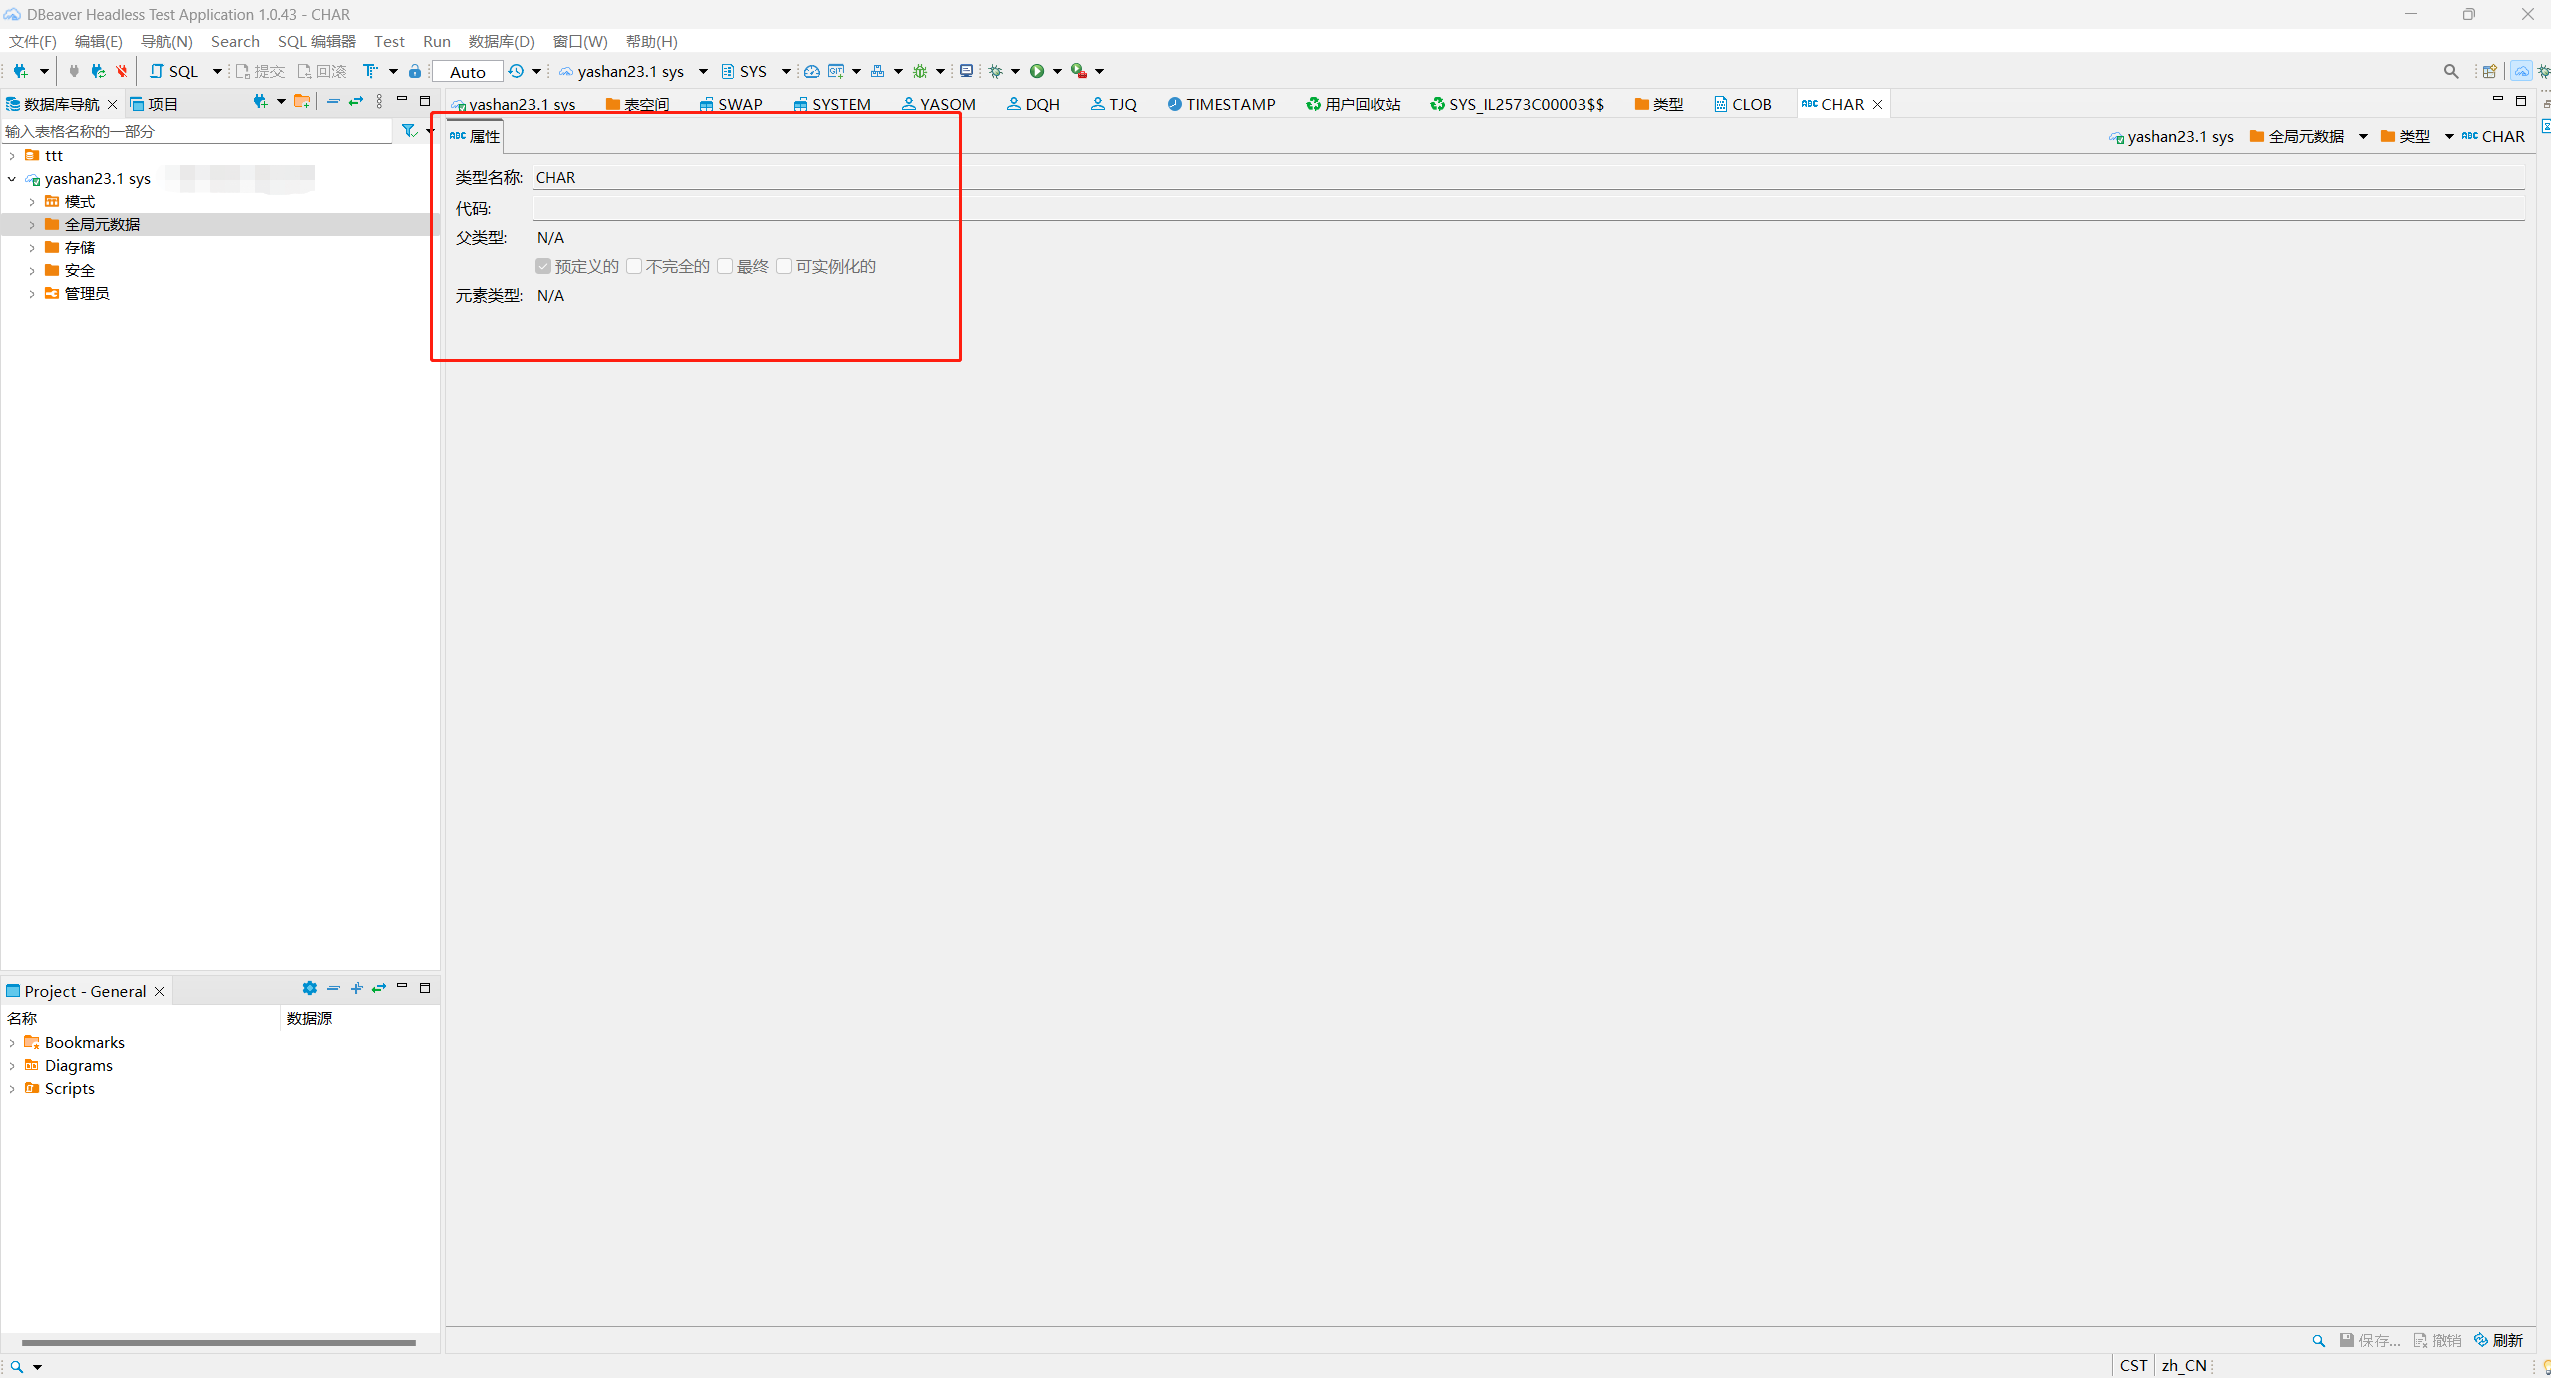The image size is (2551, 1378).
Task: Toggle link-with-editor arrows in navigator
Action: click(356, 101)
